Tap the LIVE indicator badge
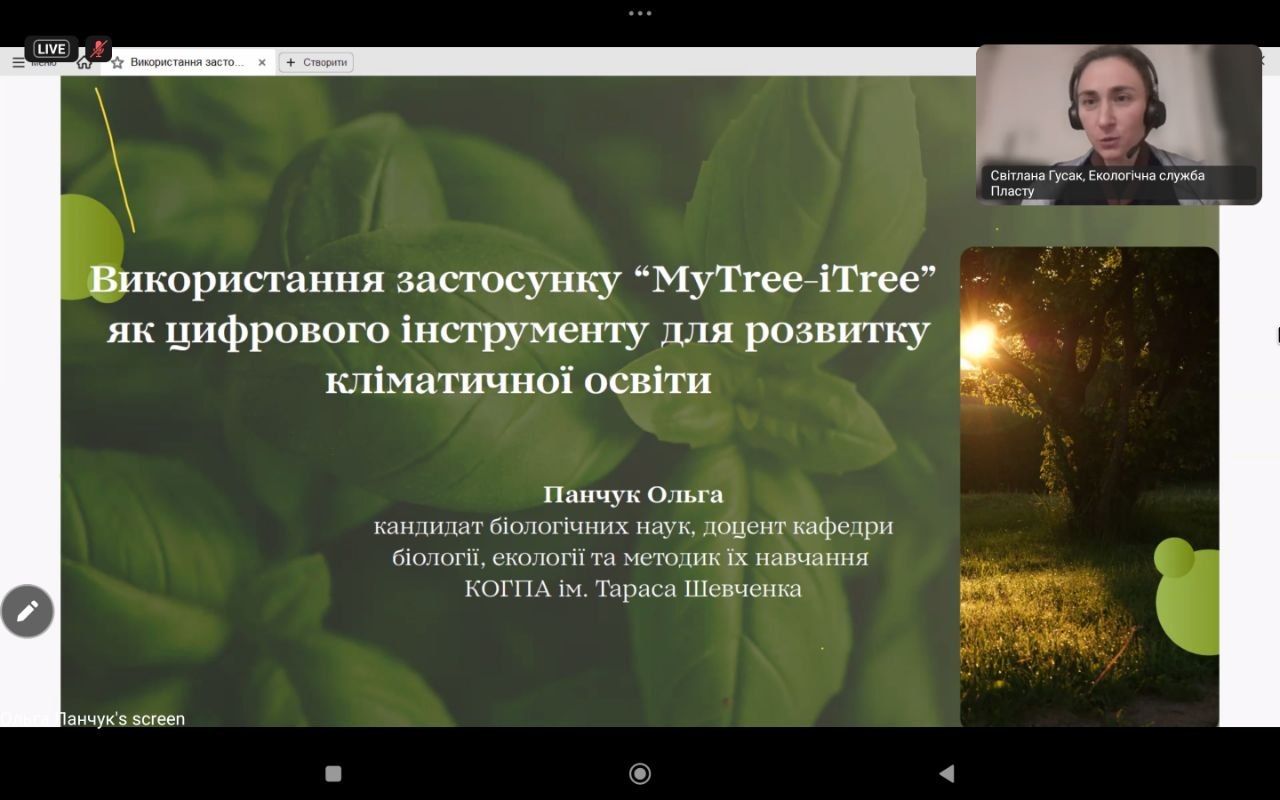 click(x=51, y=49)
